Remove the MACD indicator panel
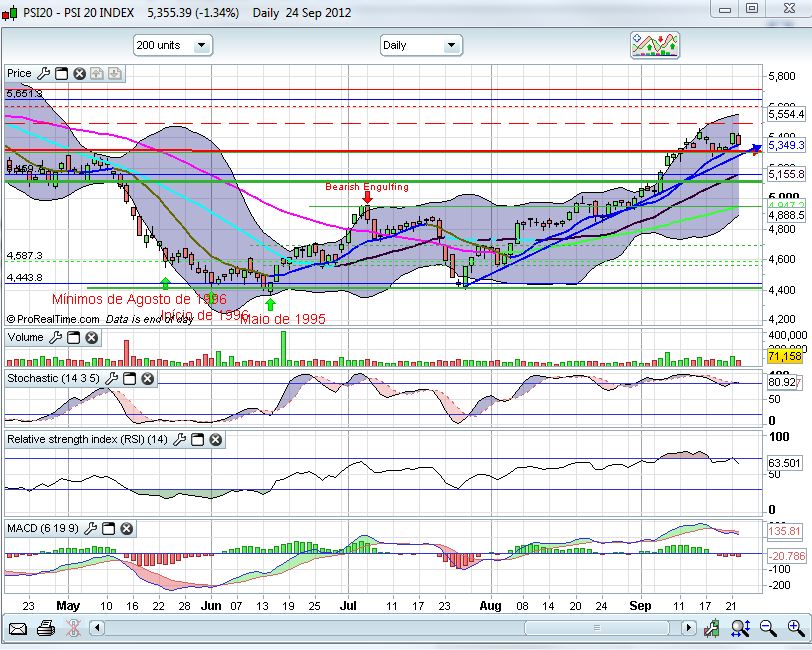Screen dimensions: 812x650 pos(126,528)
